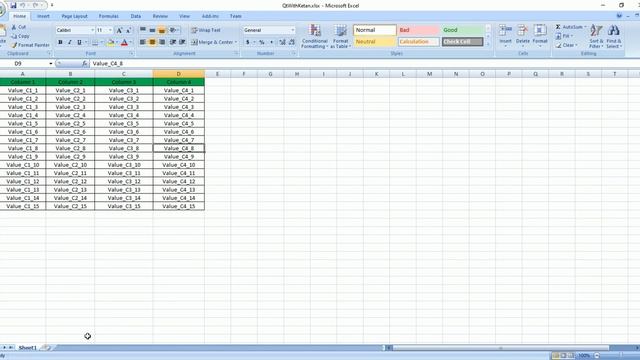Apply the Calculation cell style
640x360 pixels.
click(x=418, y=42)
